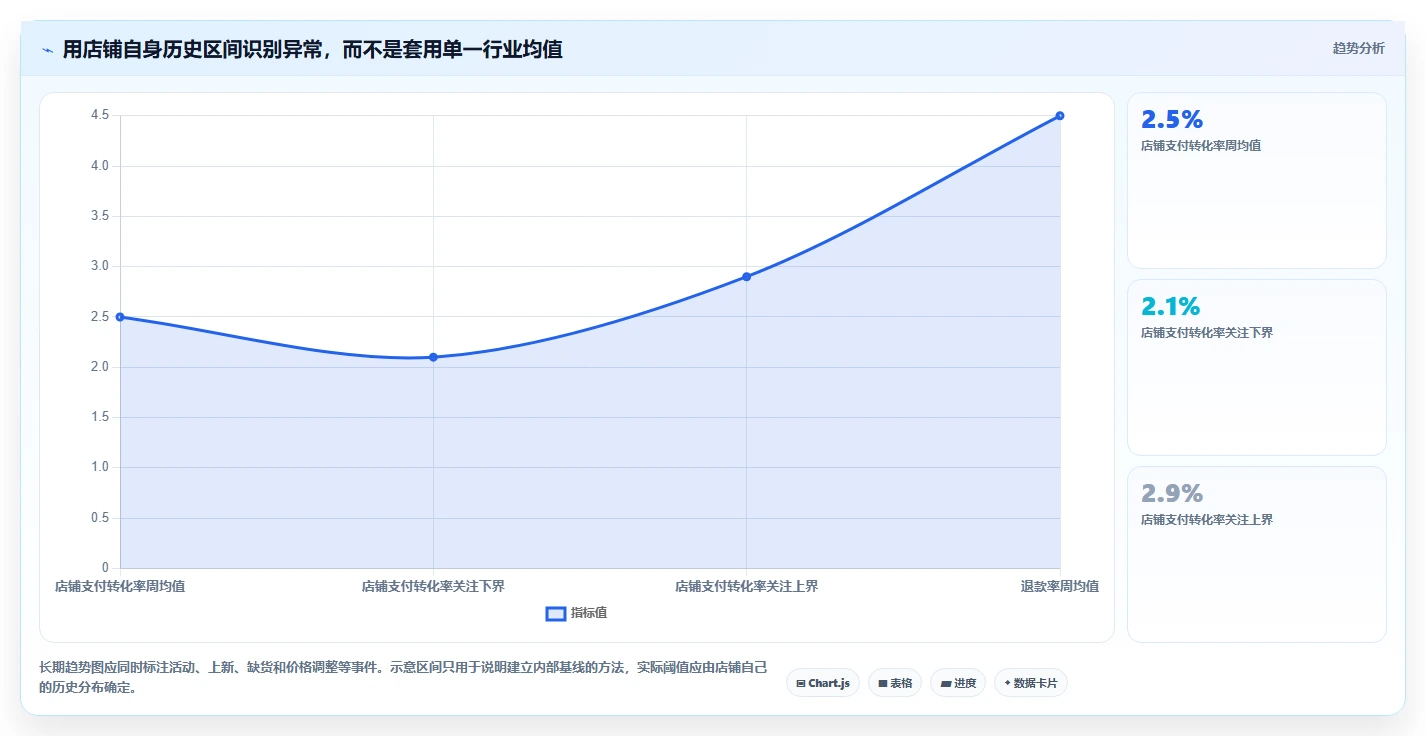Image resolution: width=1426 pixels, height=736 pixels.
Task: Select the 进度 tag chip
Action: point(958,683)
